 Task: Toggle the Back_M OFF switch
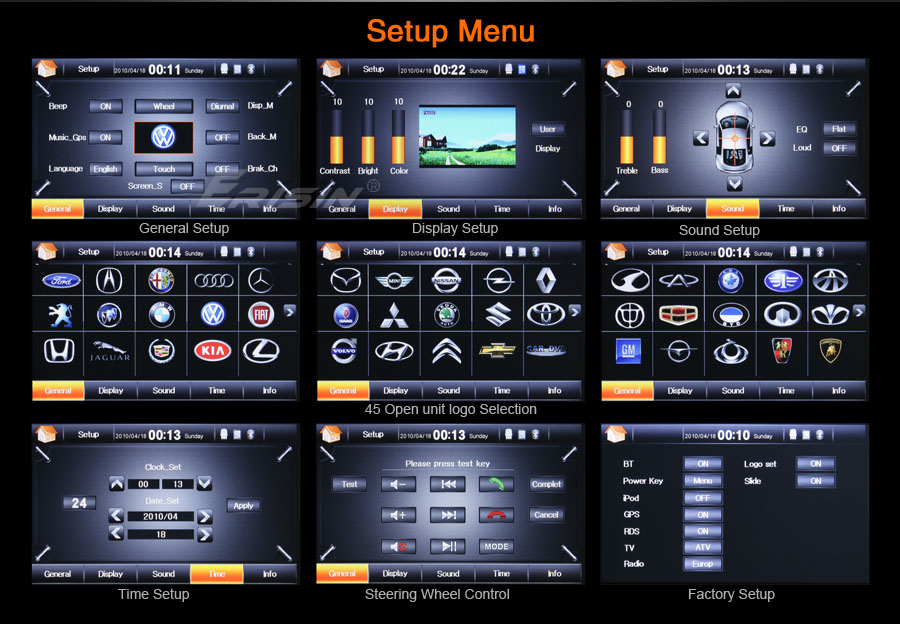pyautogui.click(x=222, y=138)
